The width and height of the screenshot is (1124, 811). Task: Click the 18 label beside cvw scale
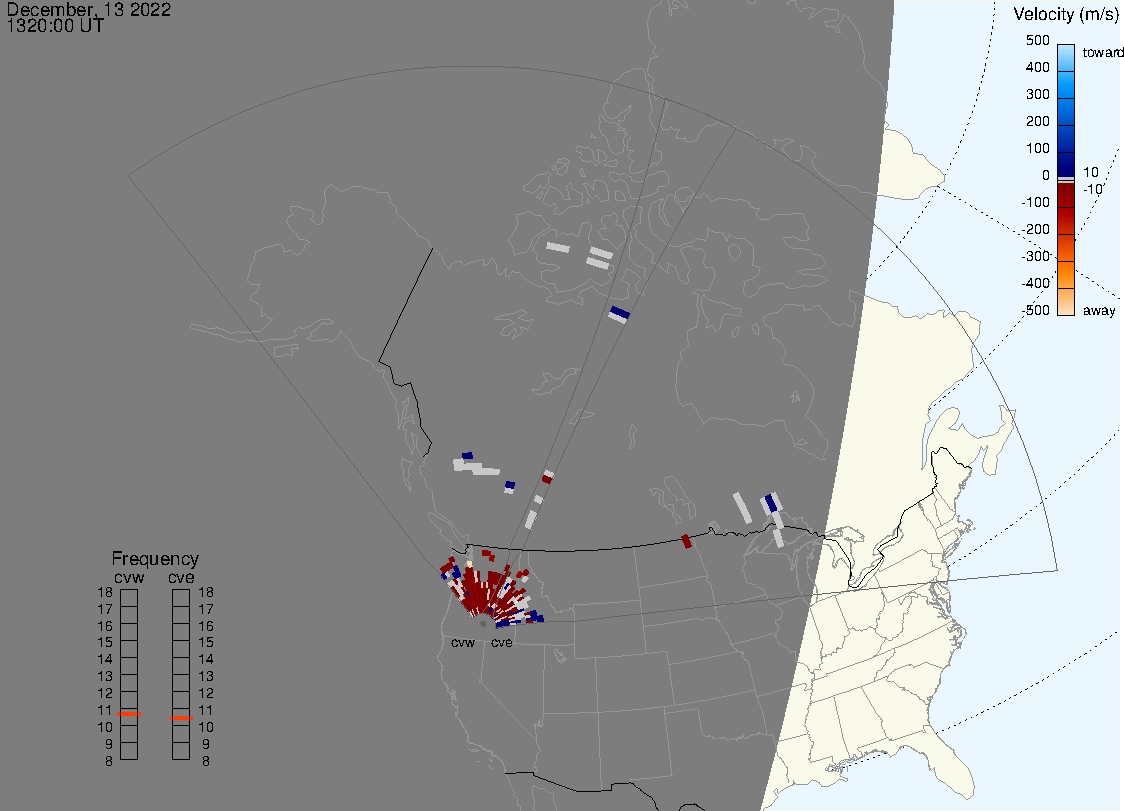pyautogui.click(x=105, y=592)
